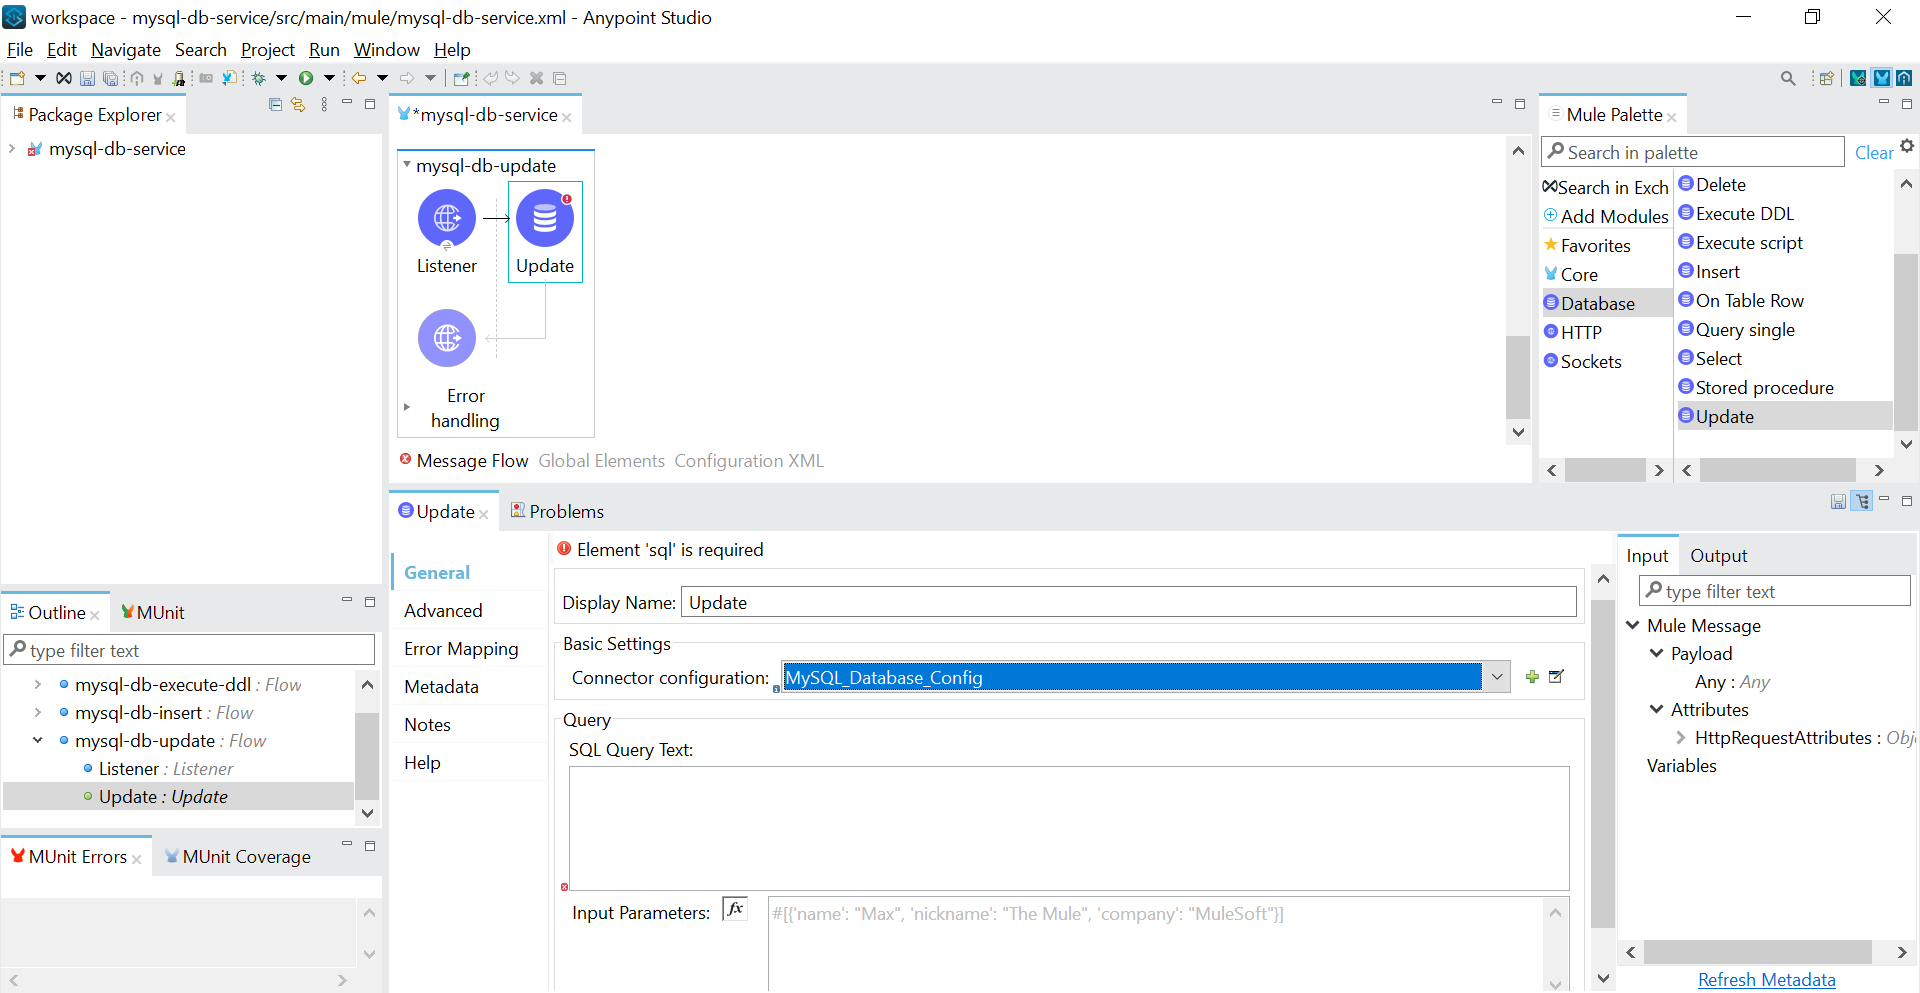Expand mysql-db-insert in Outline
1920x993 pixels.
(x=38, y=713)
